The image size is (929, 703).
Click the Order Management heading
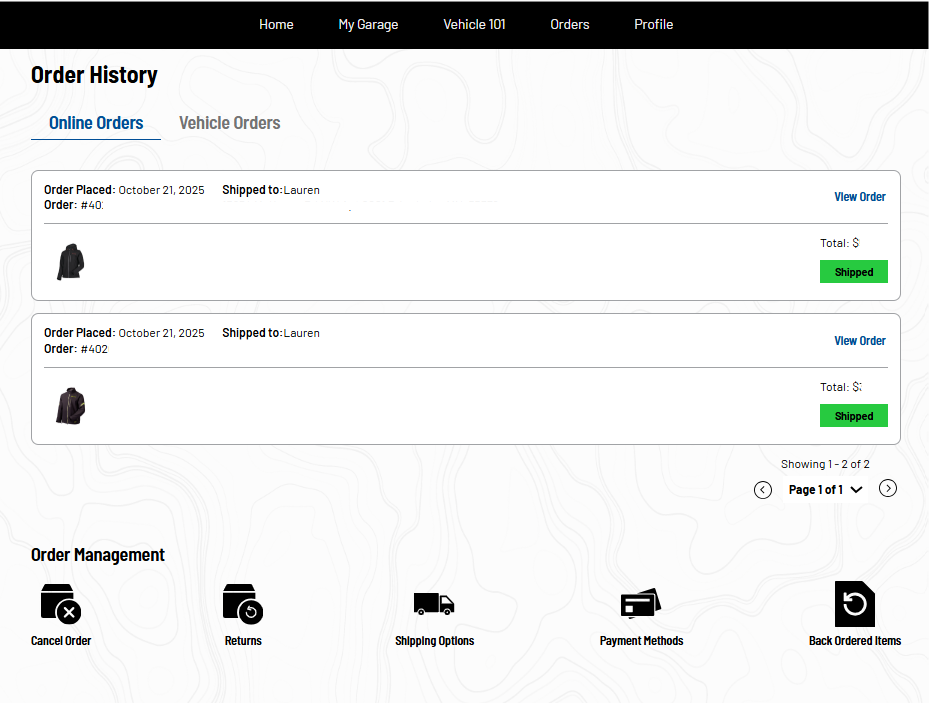[98, 555]
